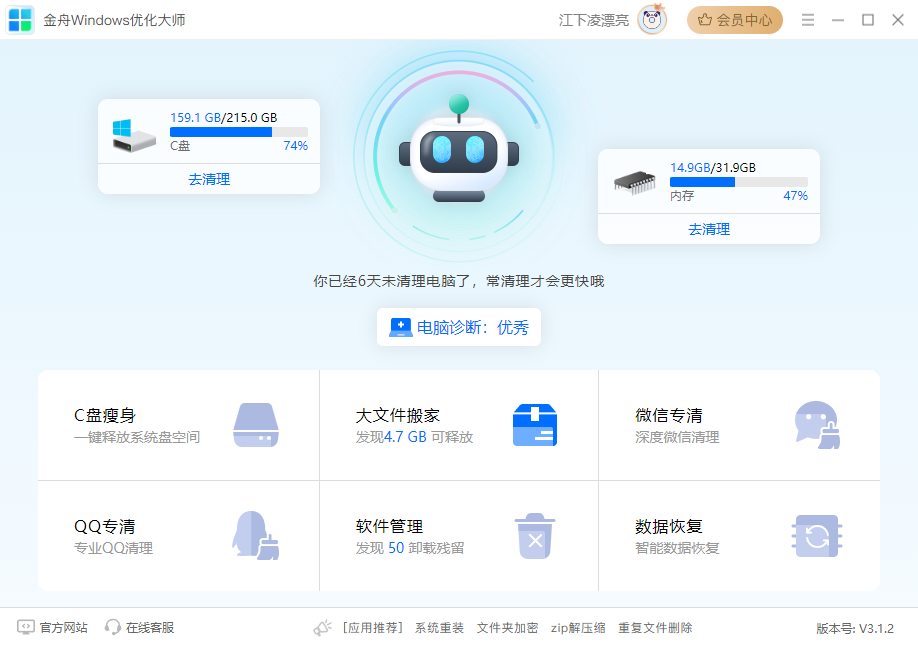Click the 大文件搬家 blue box icon
Image resolution: width=918 pixels, height=647 pixels.
pyautogui.click(x=535, y=425)
